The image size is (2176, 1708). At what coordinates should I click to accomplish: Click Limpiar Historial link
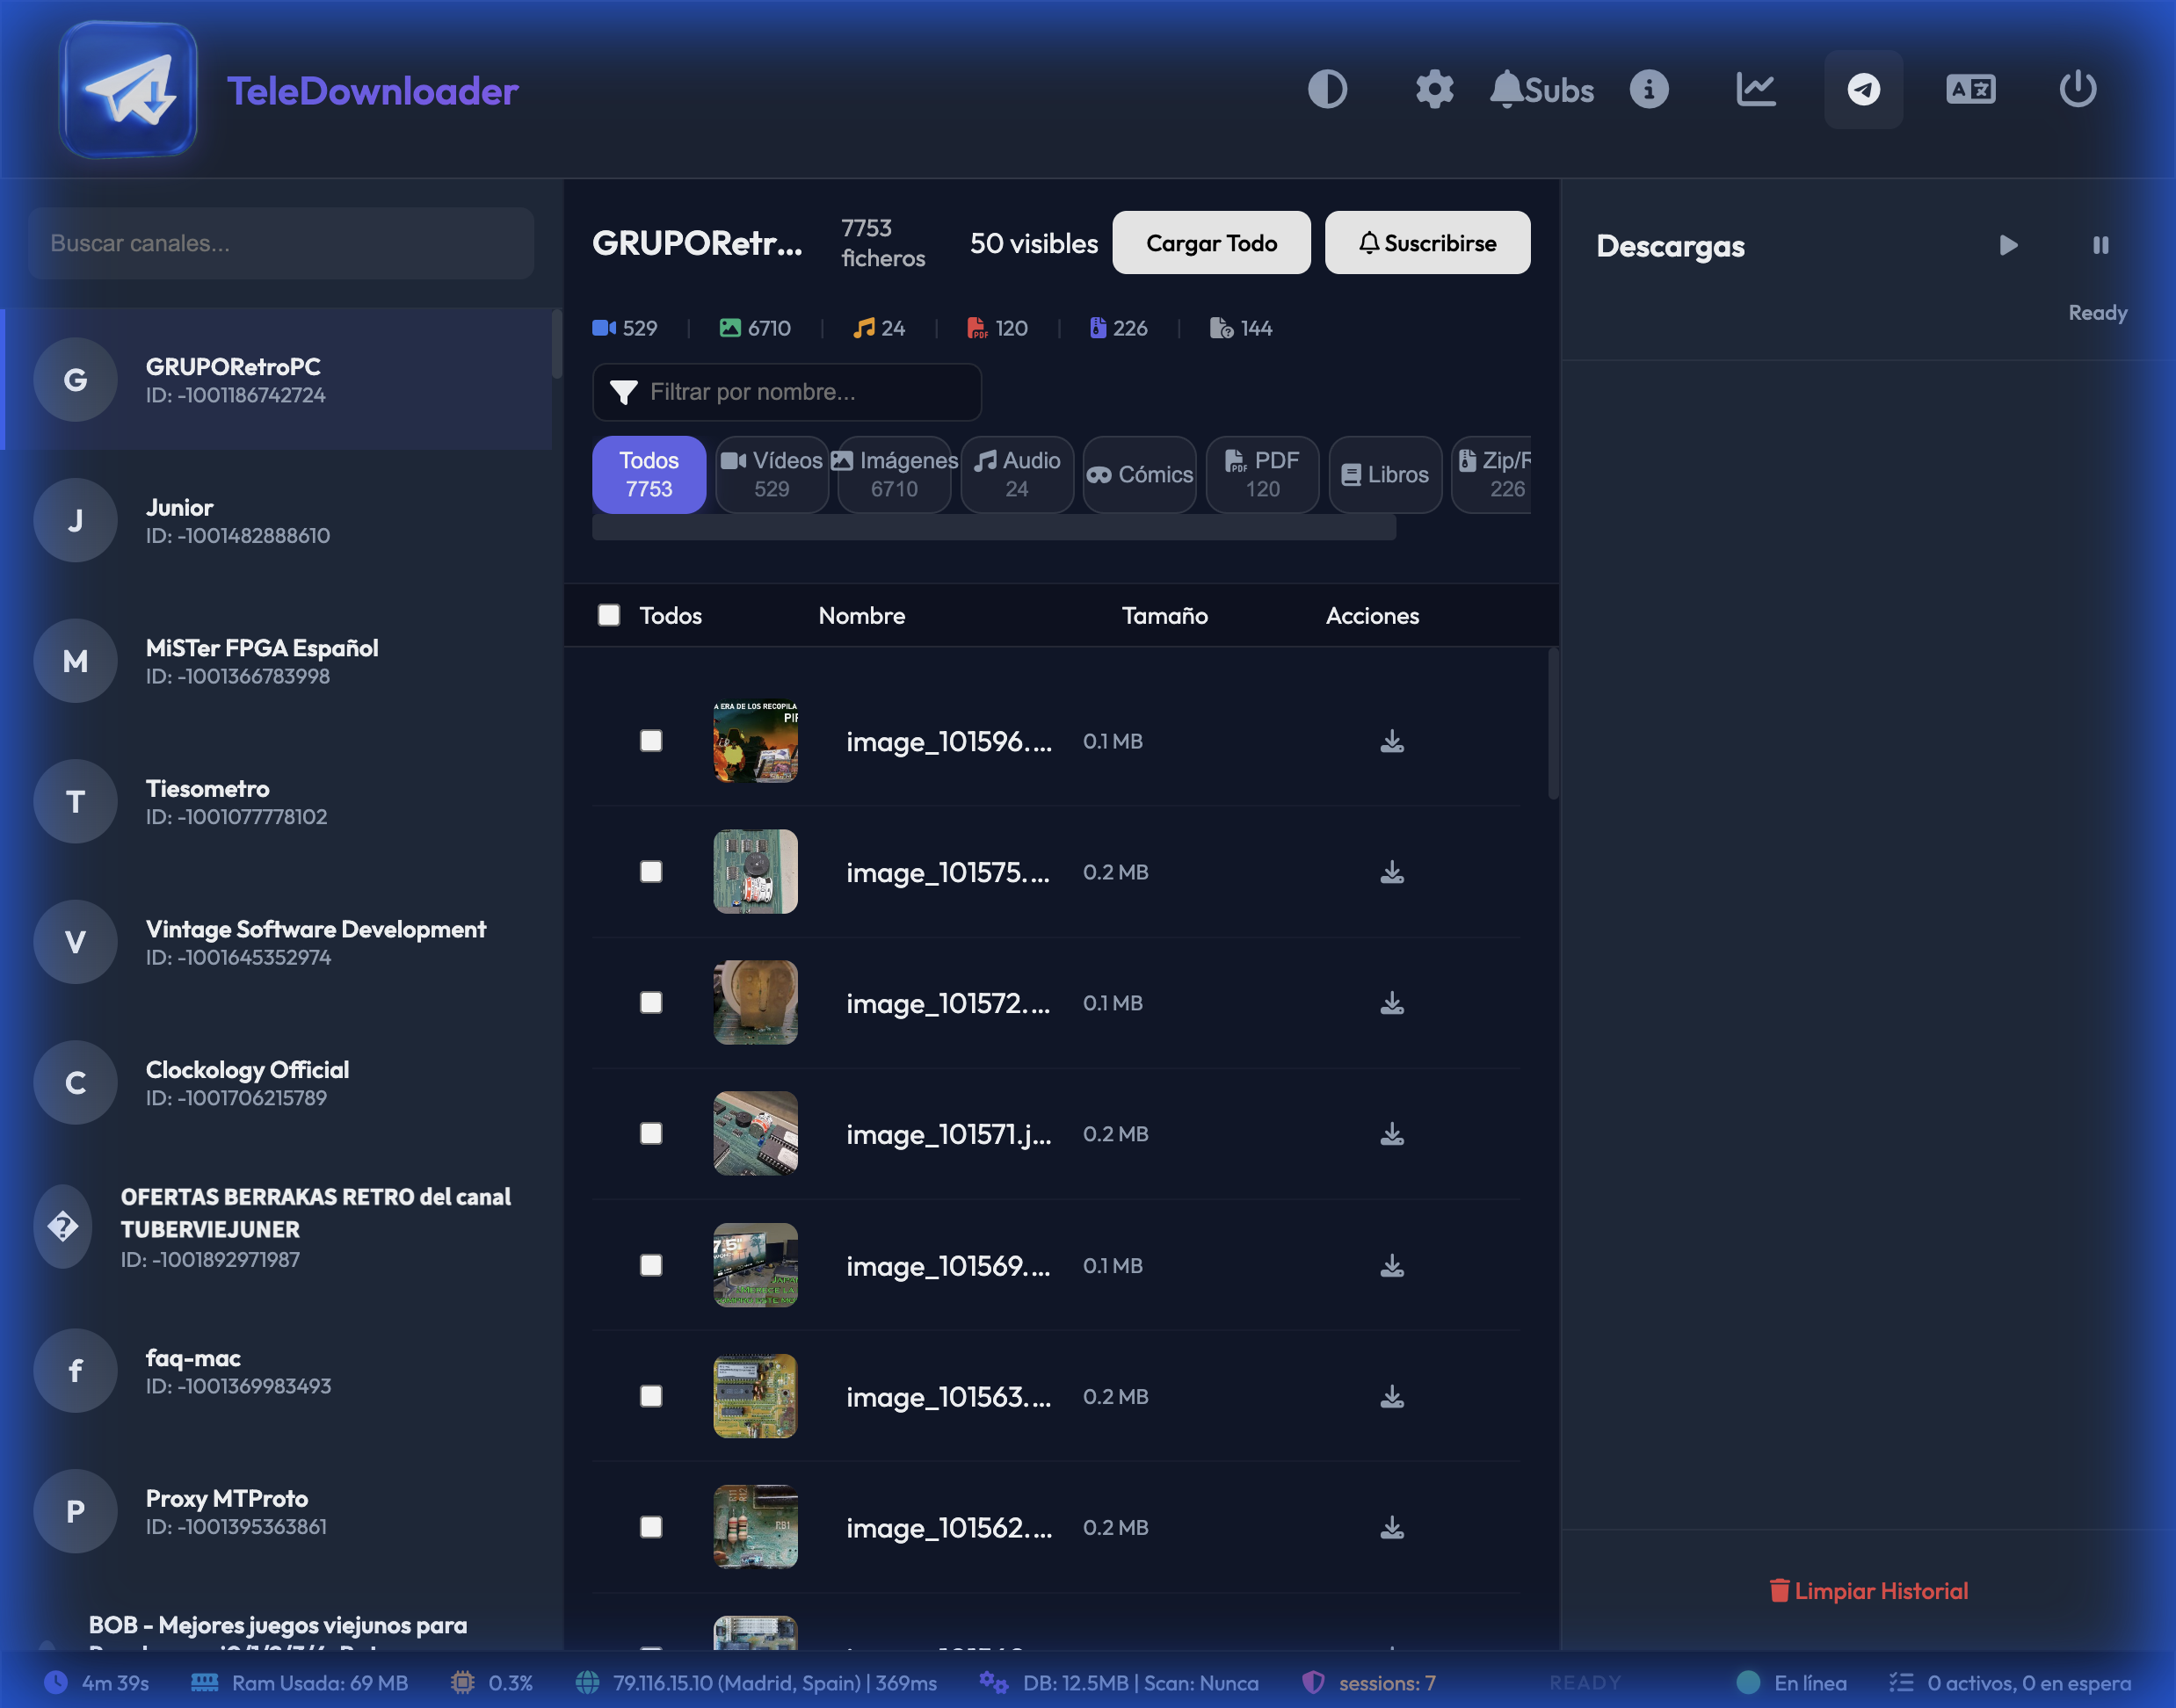tap(1868, 1591)
